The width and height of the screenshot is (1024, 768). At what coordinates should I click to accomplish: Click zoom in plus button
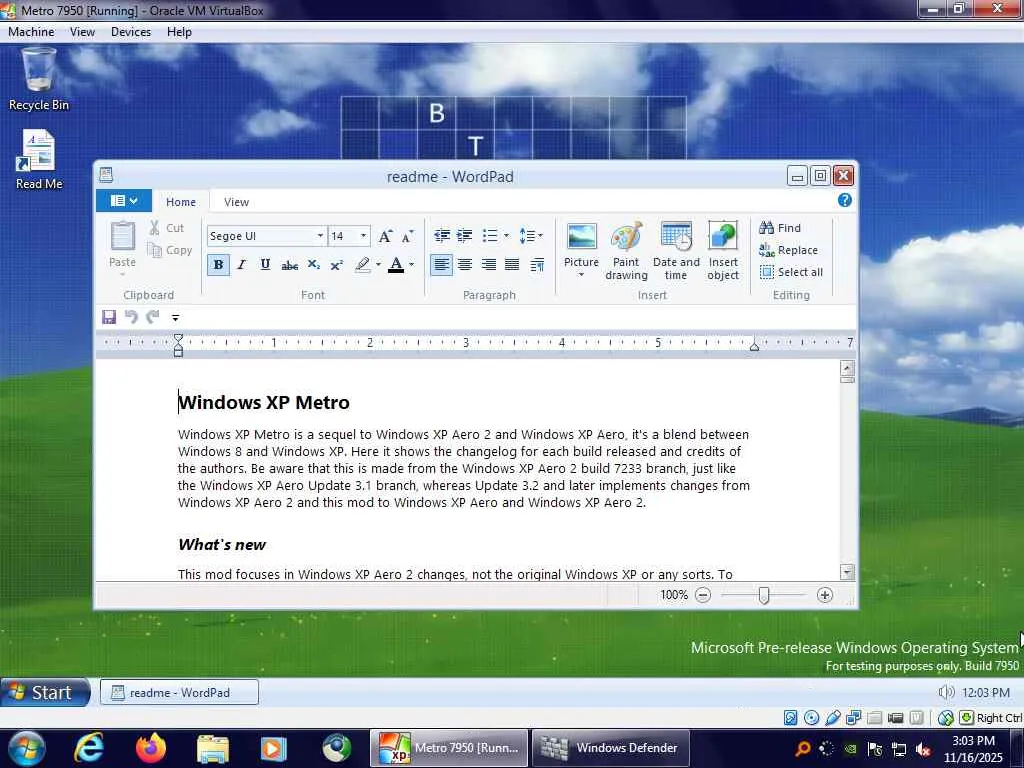[825, 595]
